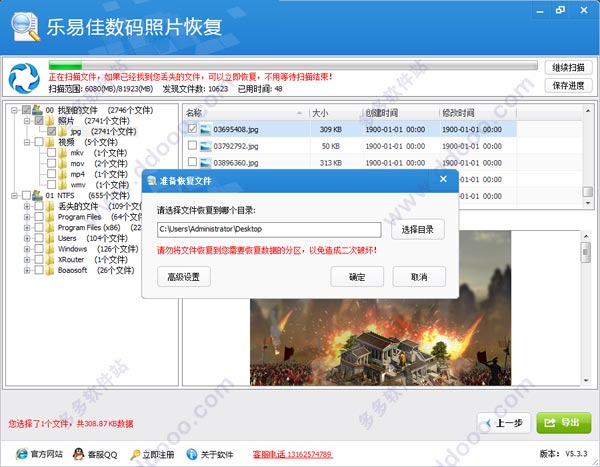
Task: Click the wmv folder icon
Action: click(x=62, y=185)
